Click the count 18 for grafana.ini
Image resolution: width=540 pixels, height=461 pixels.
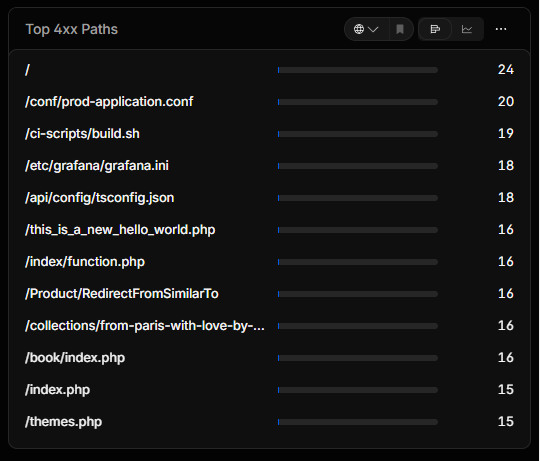click(506, 166)
